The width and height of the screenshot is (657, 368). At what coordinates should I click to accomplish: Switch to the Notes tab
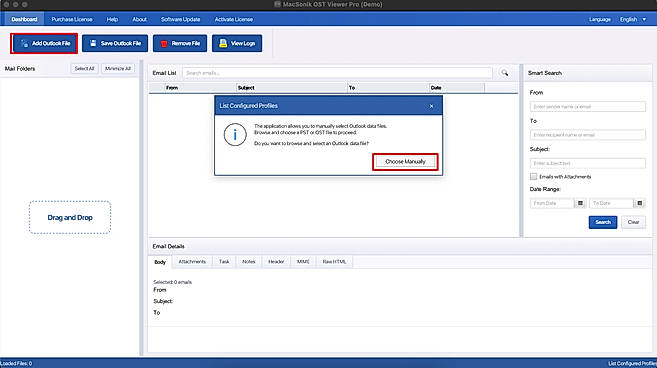point(248,262)
